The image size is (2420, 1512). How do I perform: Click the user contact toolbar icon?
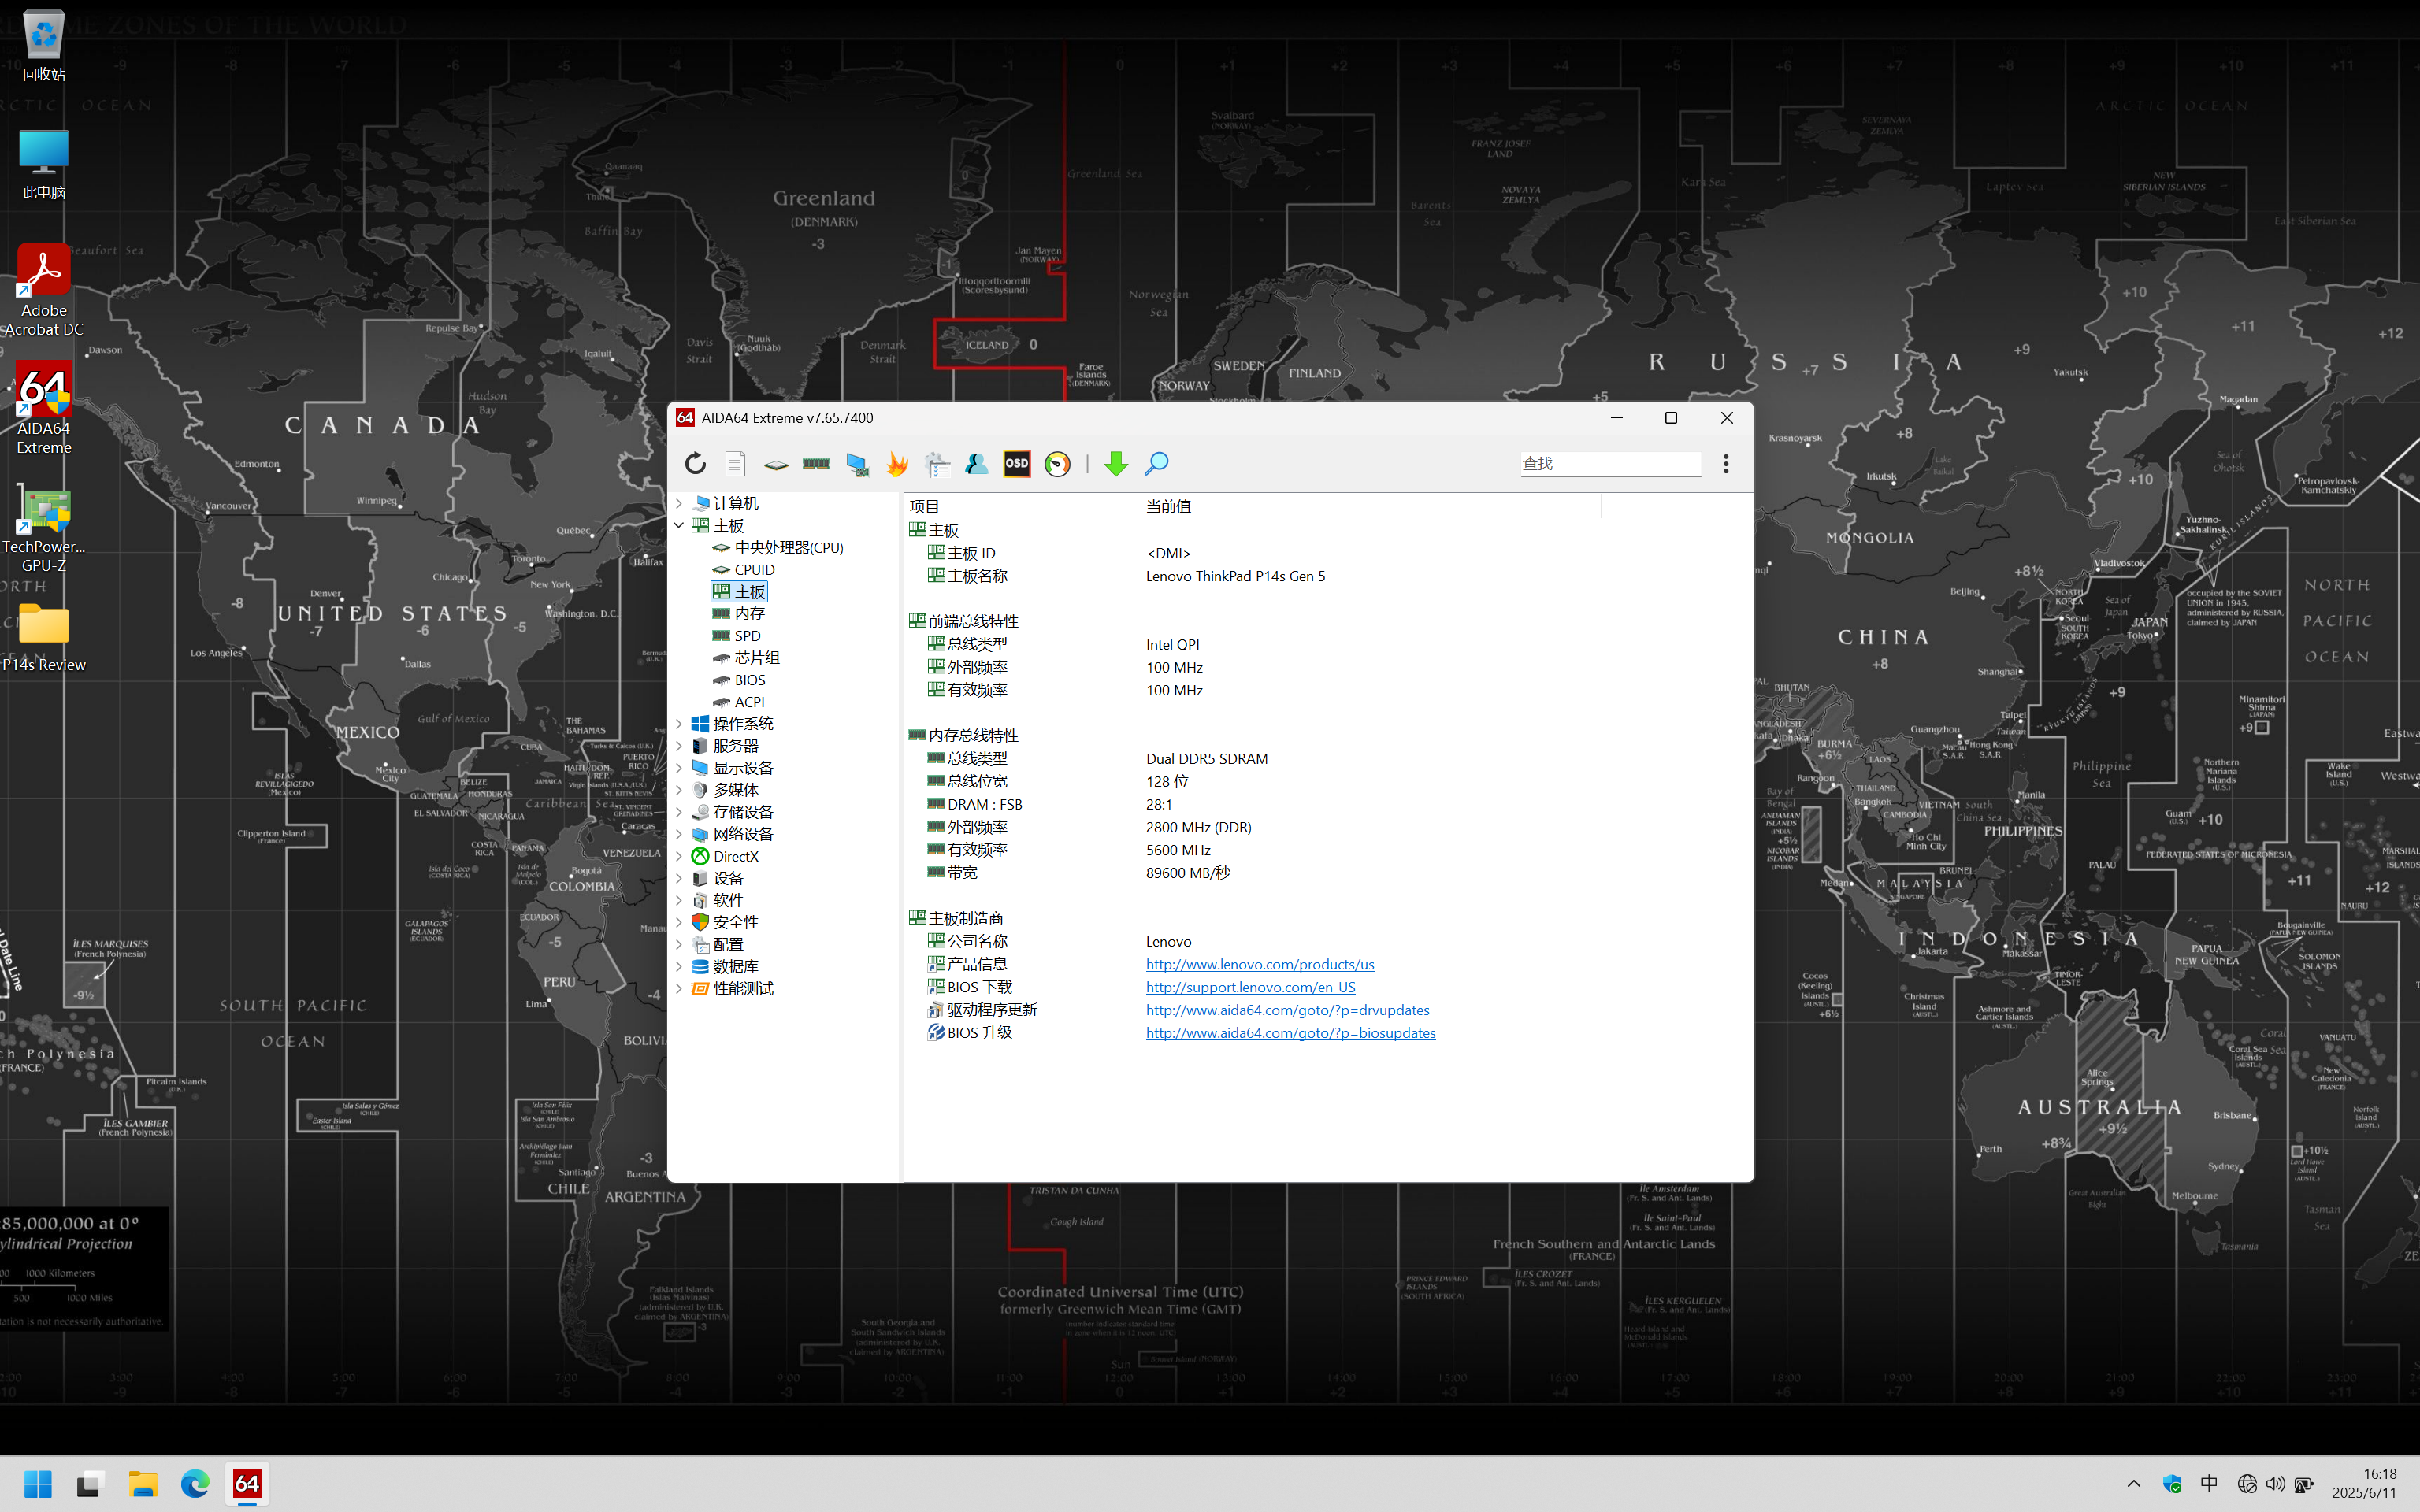[x=977, y=463]
